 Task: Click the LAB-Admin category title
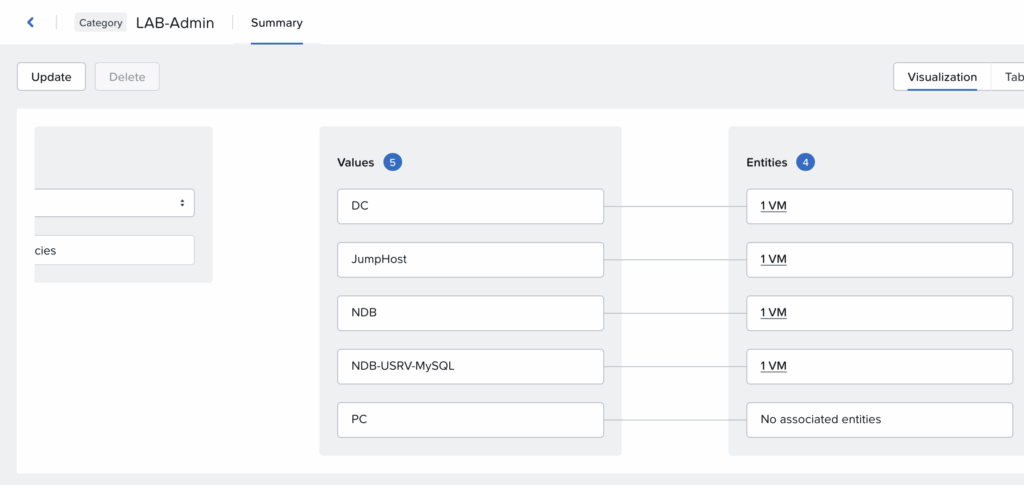tap(175, 23)
